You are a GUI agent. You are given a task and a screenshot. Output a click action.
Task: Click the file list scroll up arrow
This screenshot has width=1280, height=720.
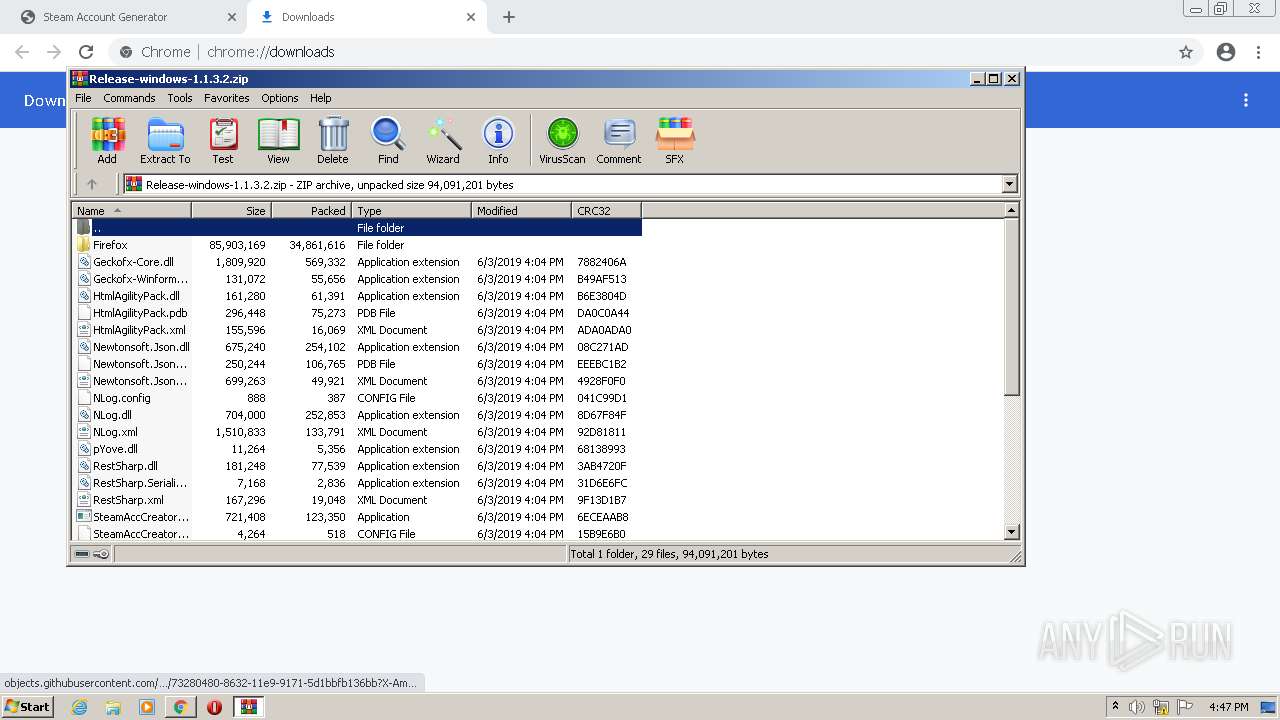point(1011,210)
